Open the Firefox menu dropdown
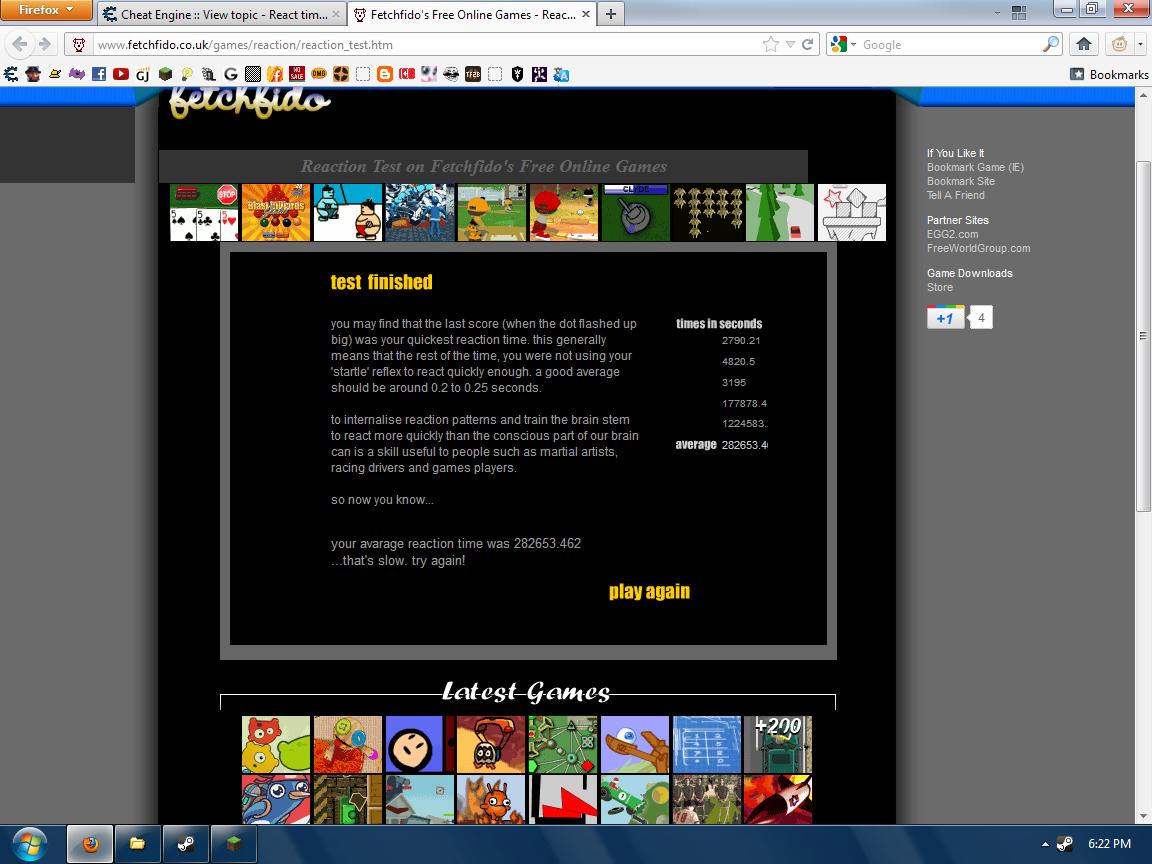Viewport: 1152px width, 864px height. 46,10
